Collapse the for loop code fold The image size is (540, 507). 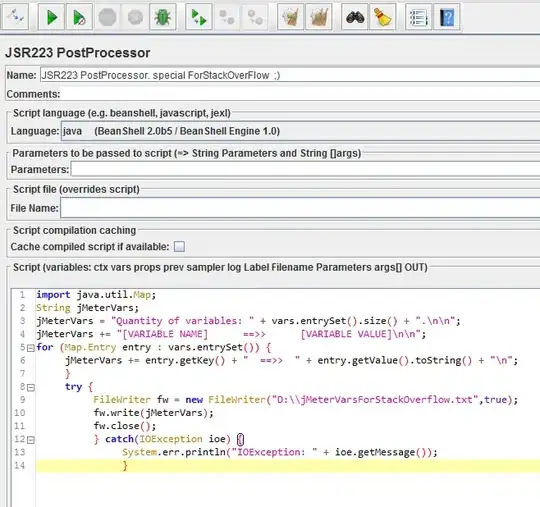(x=31, y=348)
